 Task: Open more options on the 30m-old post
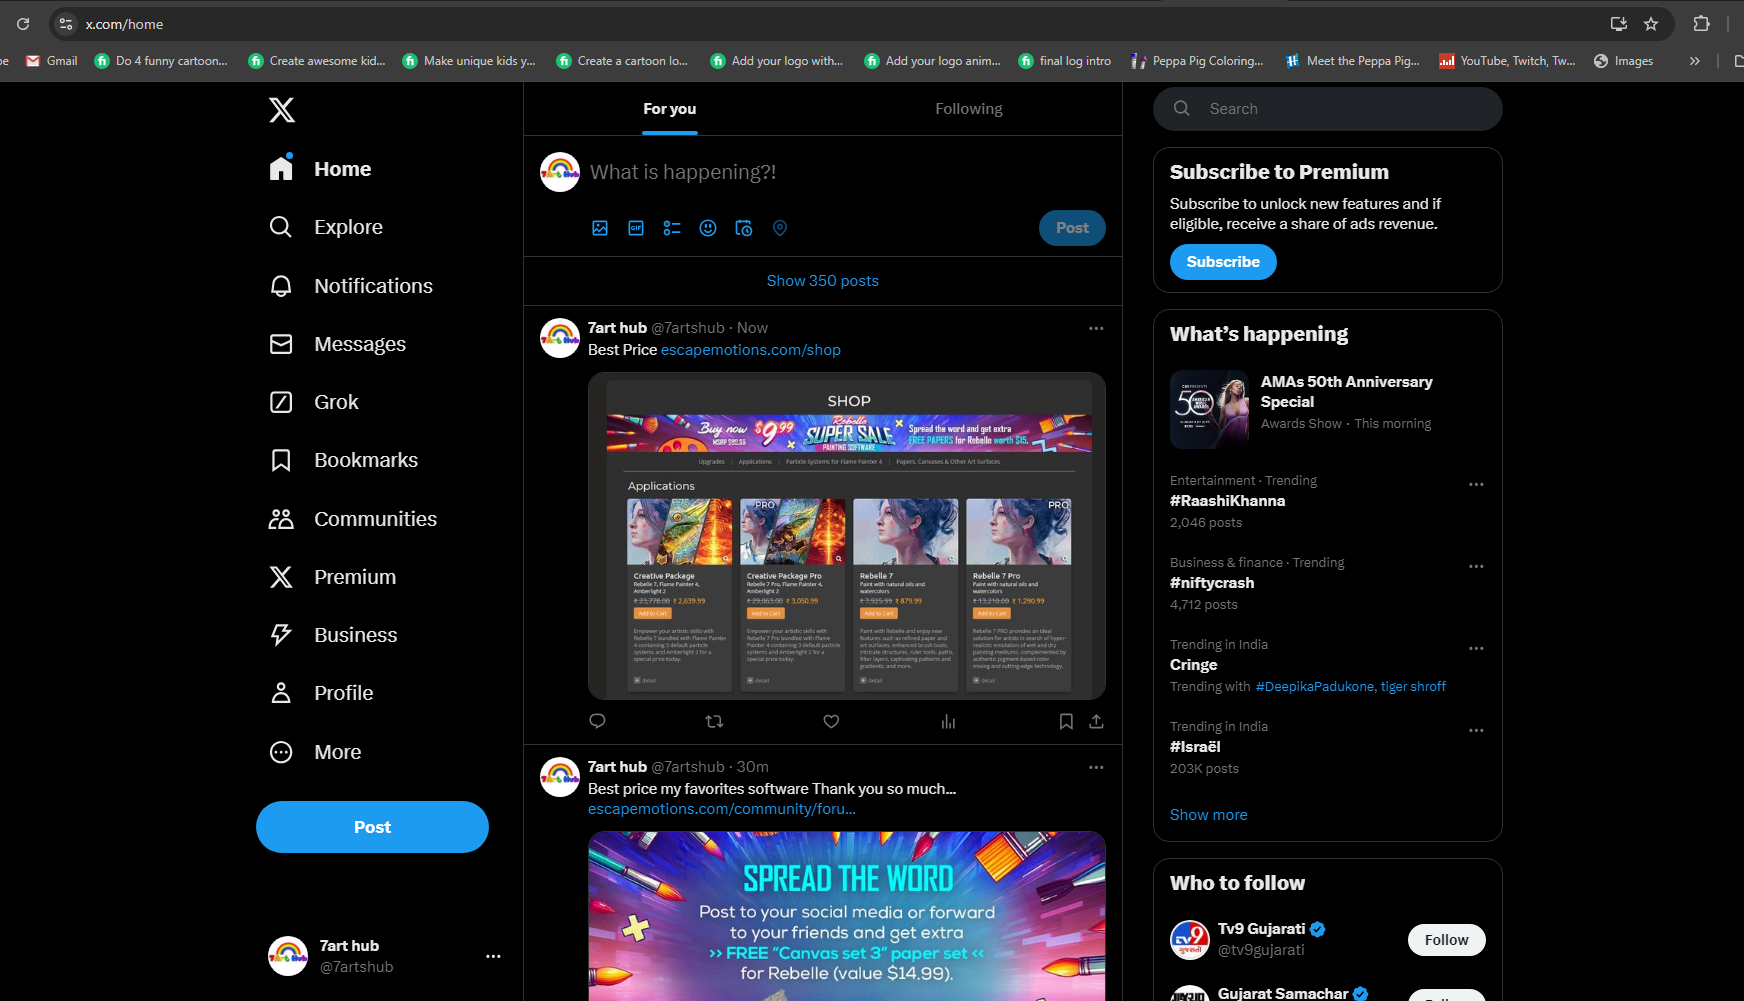(1096, 767)
